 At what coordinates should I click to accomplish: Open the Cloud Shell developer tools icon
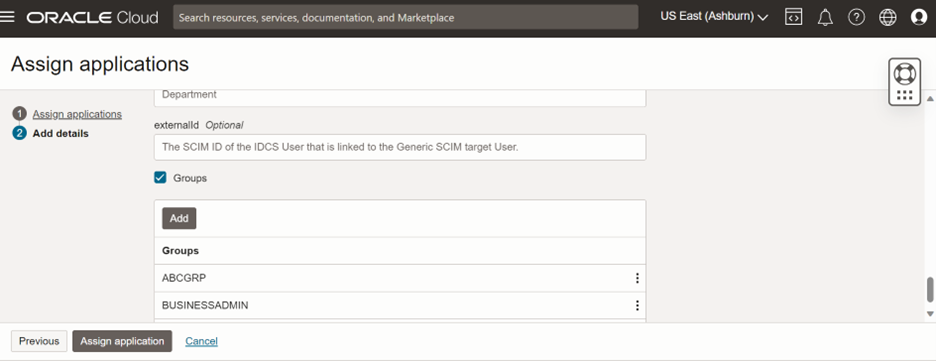click(x=793, y=17)
